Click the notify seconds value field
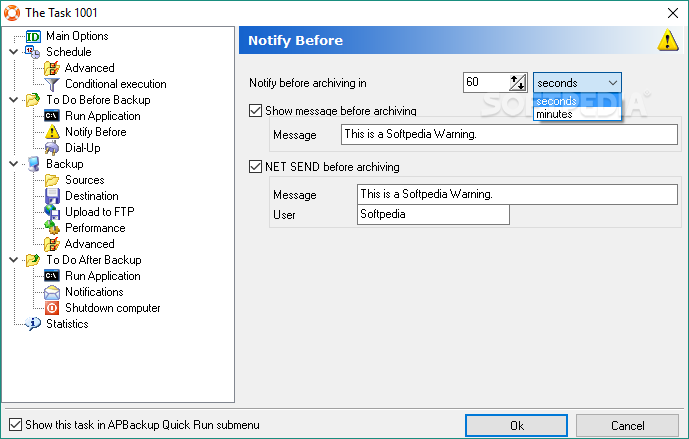This screenshot has height=439, width=689. (486, 83)
